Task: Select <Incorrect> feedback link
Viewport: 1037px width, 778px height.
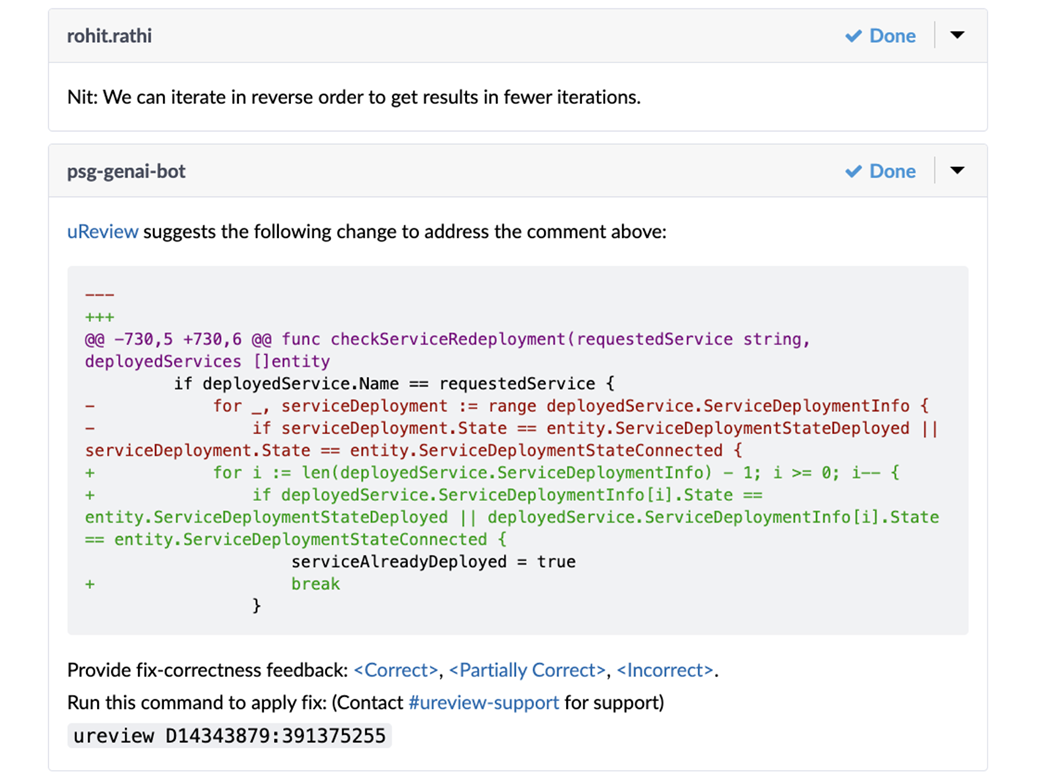Action: pos(665,670)
